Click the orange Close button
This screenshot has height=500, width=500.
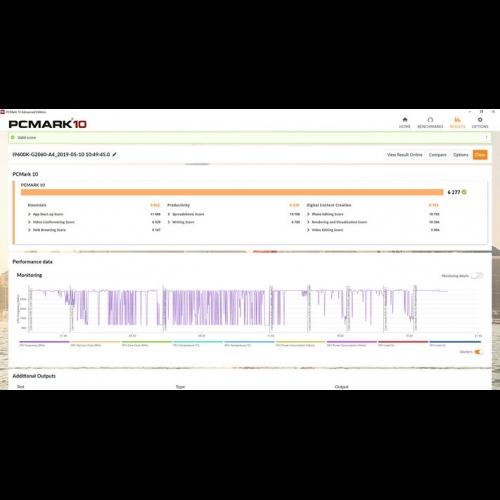tap(480, 155)
